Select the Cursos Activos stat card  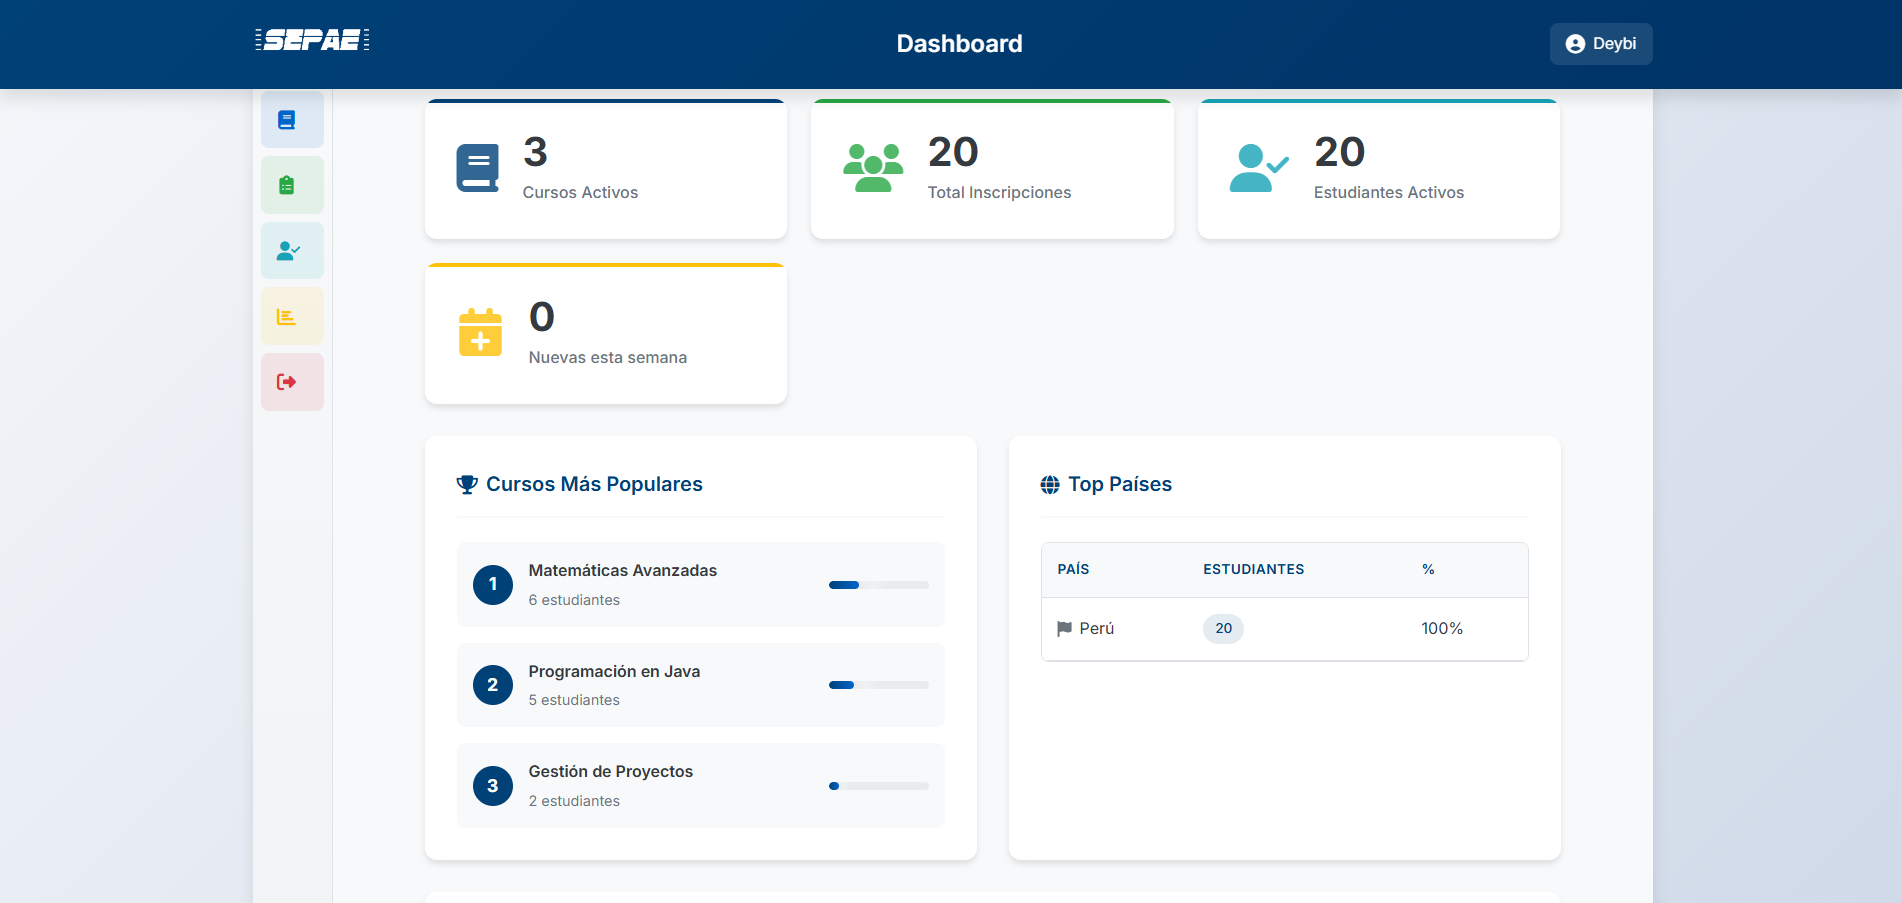[606, 170]
